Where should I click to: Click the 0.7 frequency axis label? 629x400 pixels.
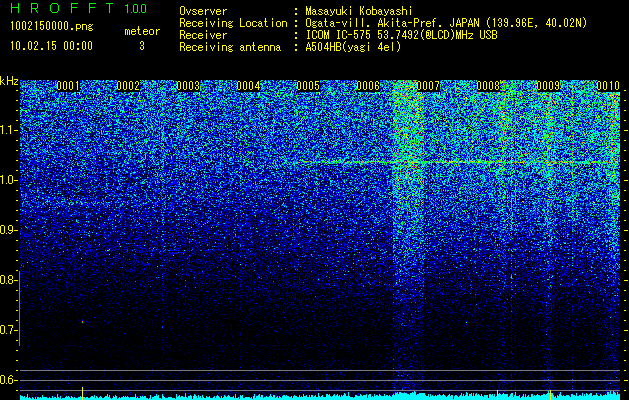click(7, 330)
